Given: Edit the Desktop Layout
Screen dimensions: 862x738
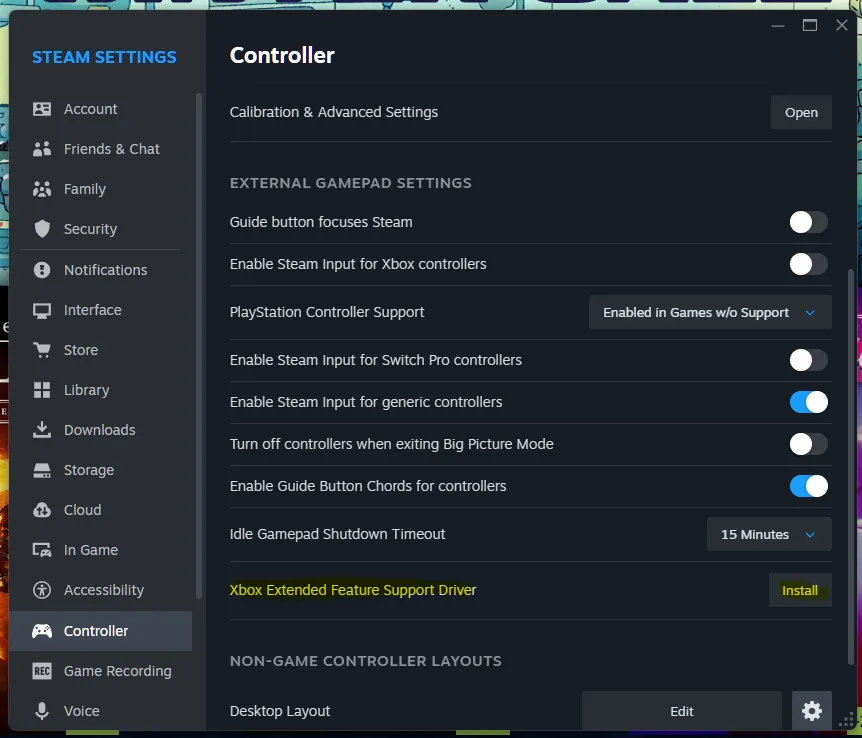Looking at the screenshot, I should coord(681,710).
